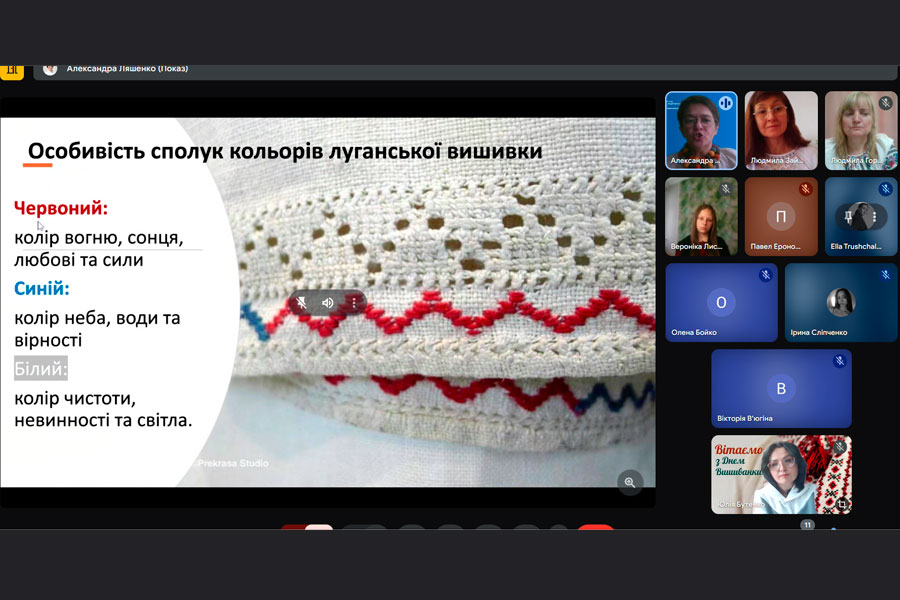Viewport: 900px width, 600px height.
Task: Click the muted mic icon on Ірина Сліпченко tile
Action: pos(886,275)
